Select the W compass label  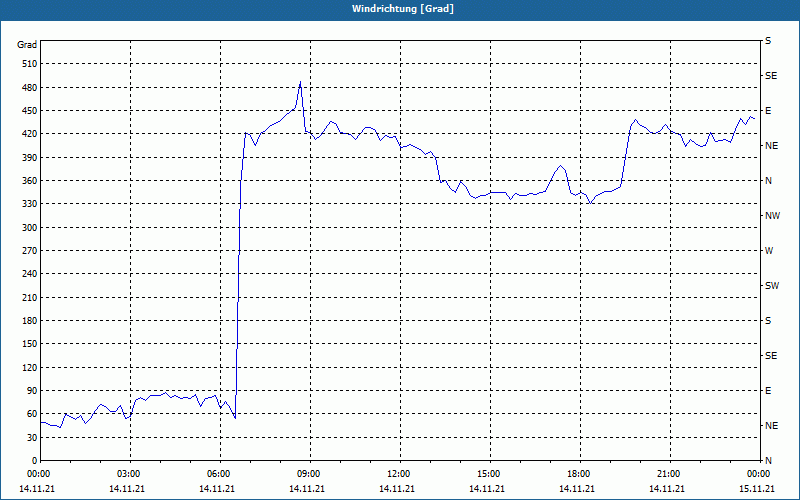tap(769, 251)
